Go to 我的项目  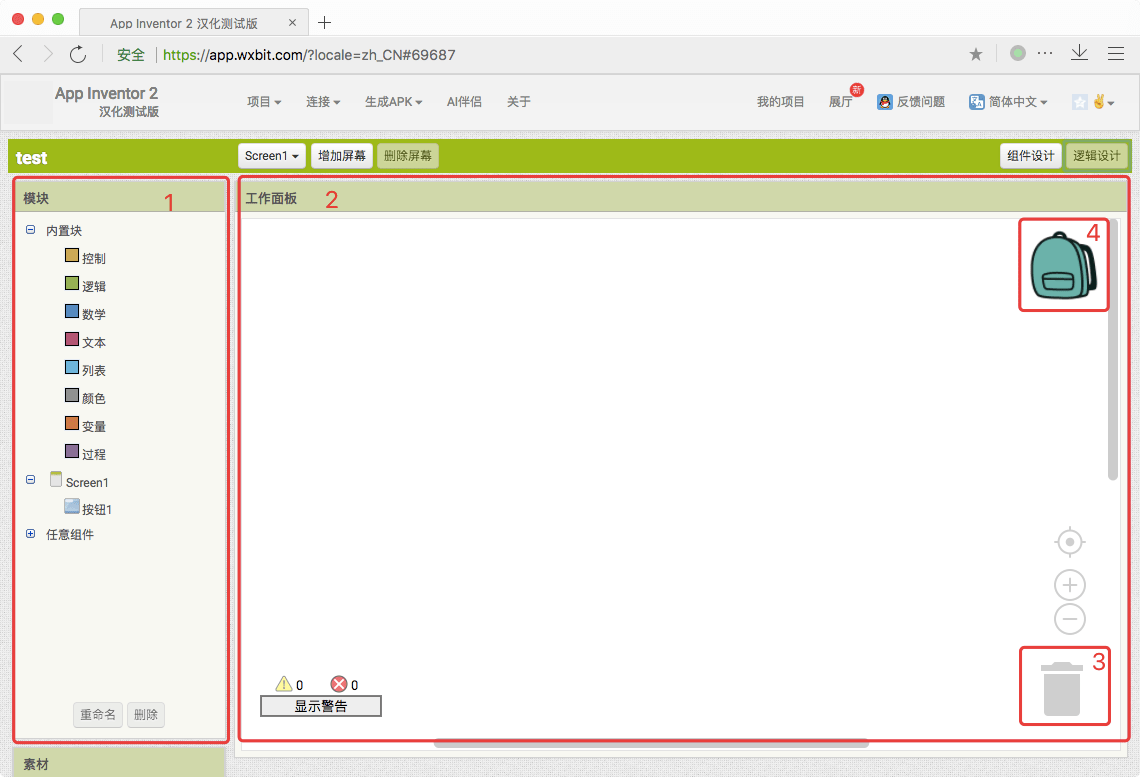click(780, 102)
